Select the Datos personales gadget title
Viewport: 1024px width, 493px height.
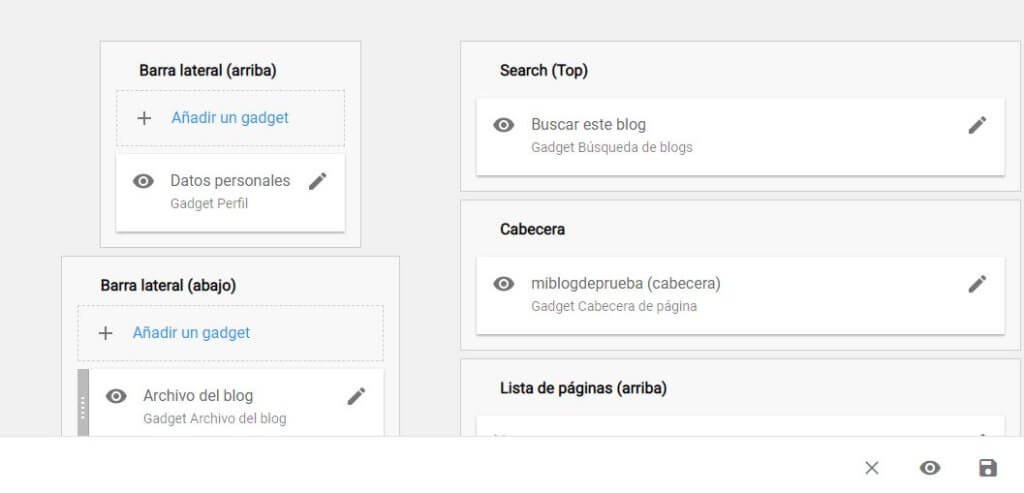click(x=230, y=181)
